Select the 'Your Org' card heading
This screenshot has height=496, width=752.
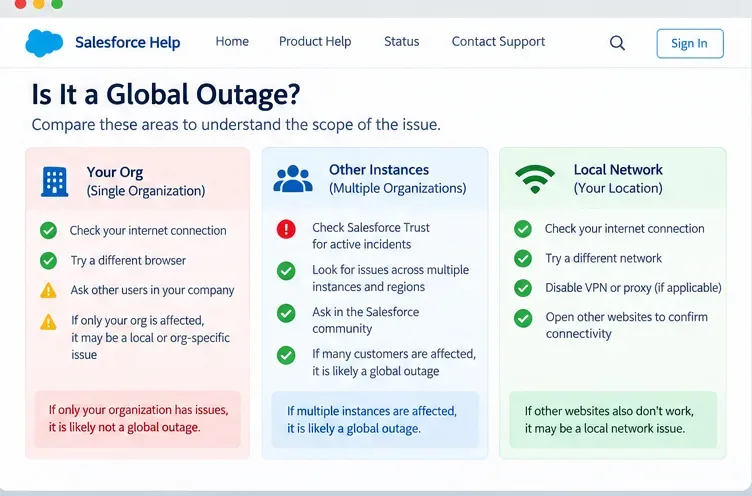tap(115, 172)
